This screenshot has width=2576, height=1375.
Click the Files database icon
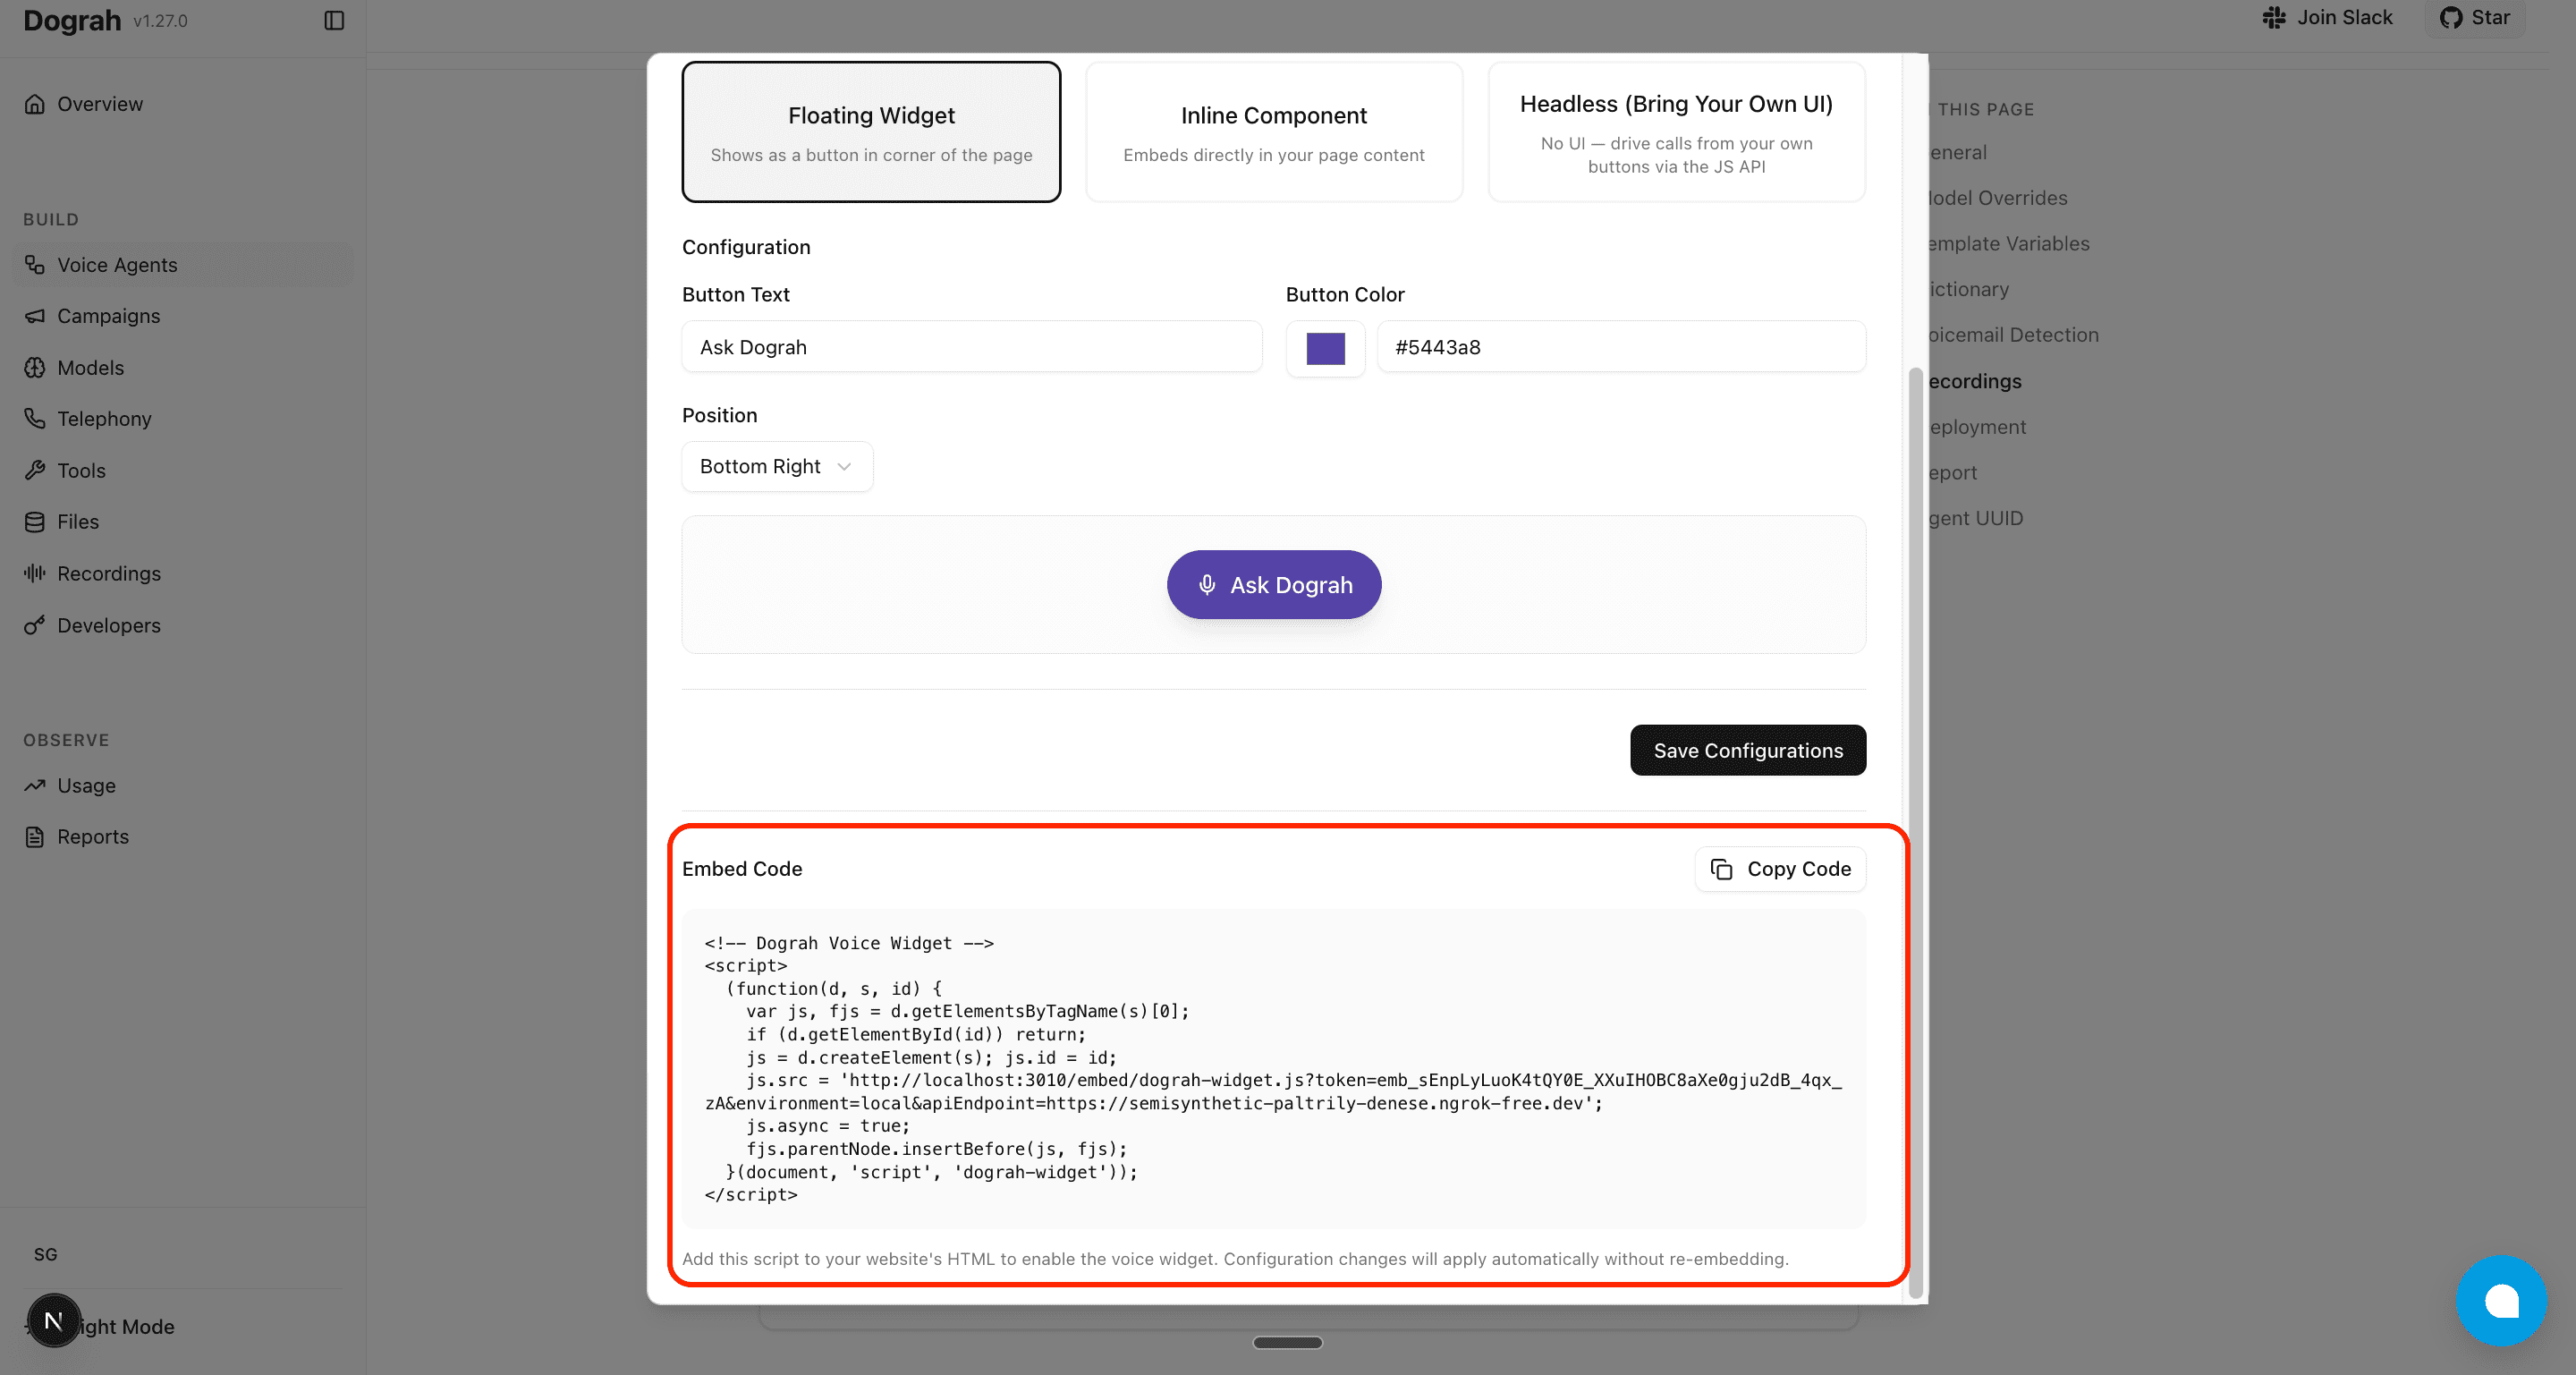click(35, 522)
